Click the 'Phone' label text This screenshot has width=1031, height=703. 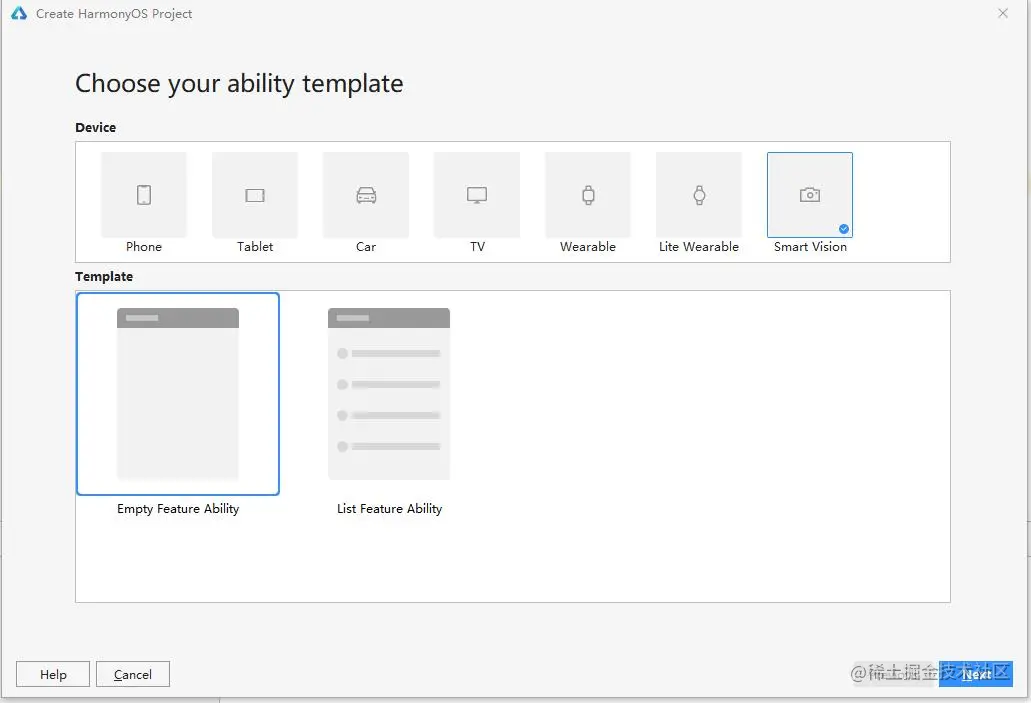[x=144, y=247]
